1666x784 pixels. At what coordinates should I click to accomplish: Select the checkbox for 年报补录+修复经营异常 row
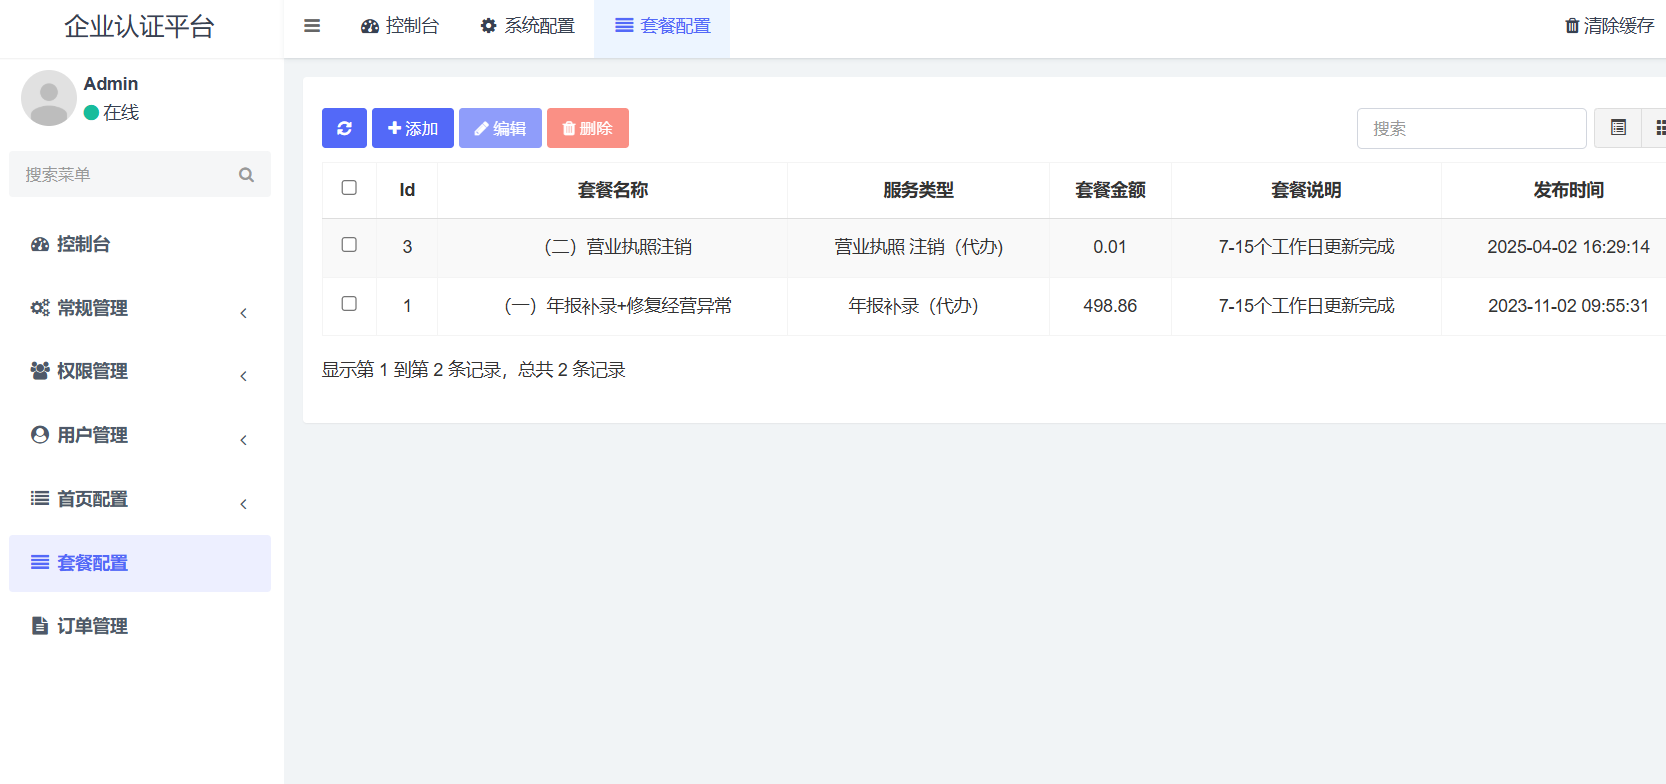pos(349,304)
